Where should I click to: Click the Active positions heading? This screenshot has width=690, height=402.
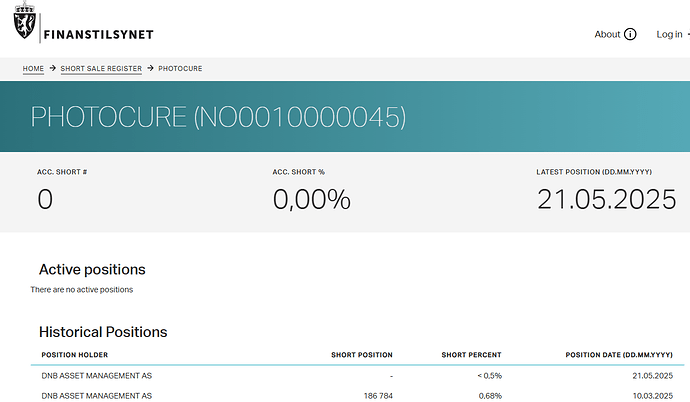click(92, 269)
